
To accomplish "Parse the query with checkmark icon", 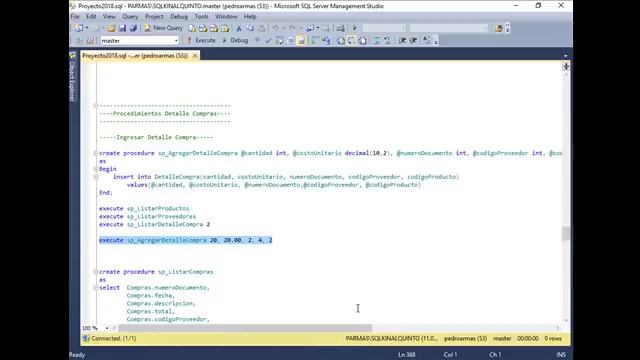I will [x=268, y=40].
